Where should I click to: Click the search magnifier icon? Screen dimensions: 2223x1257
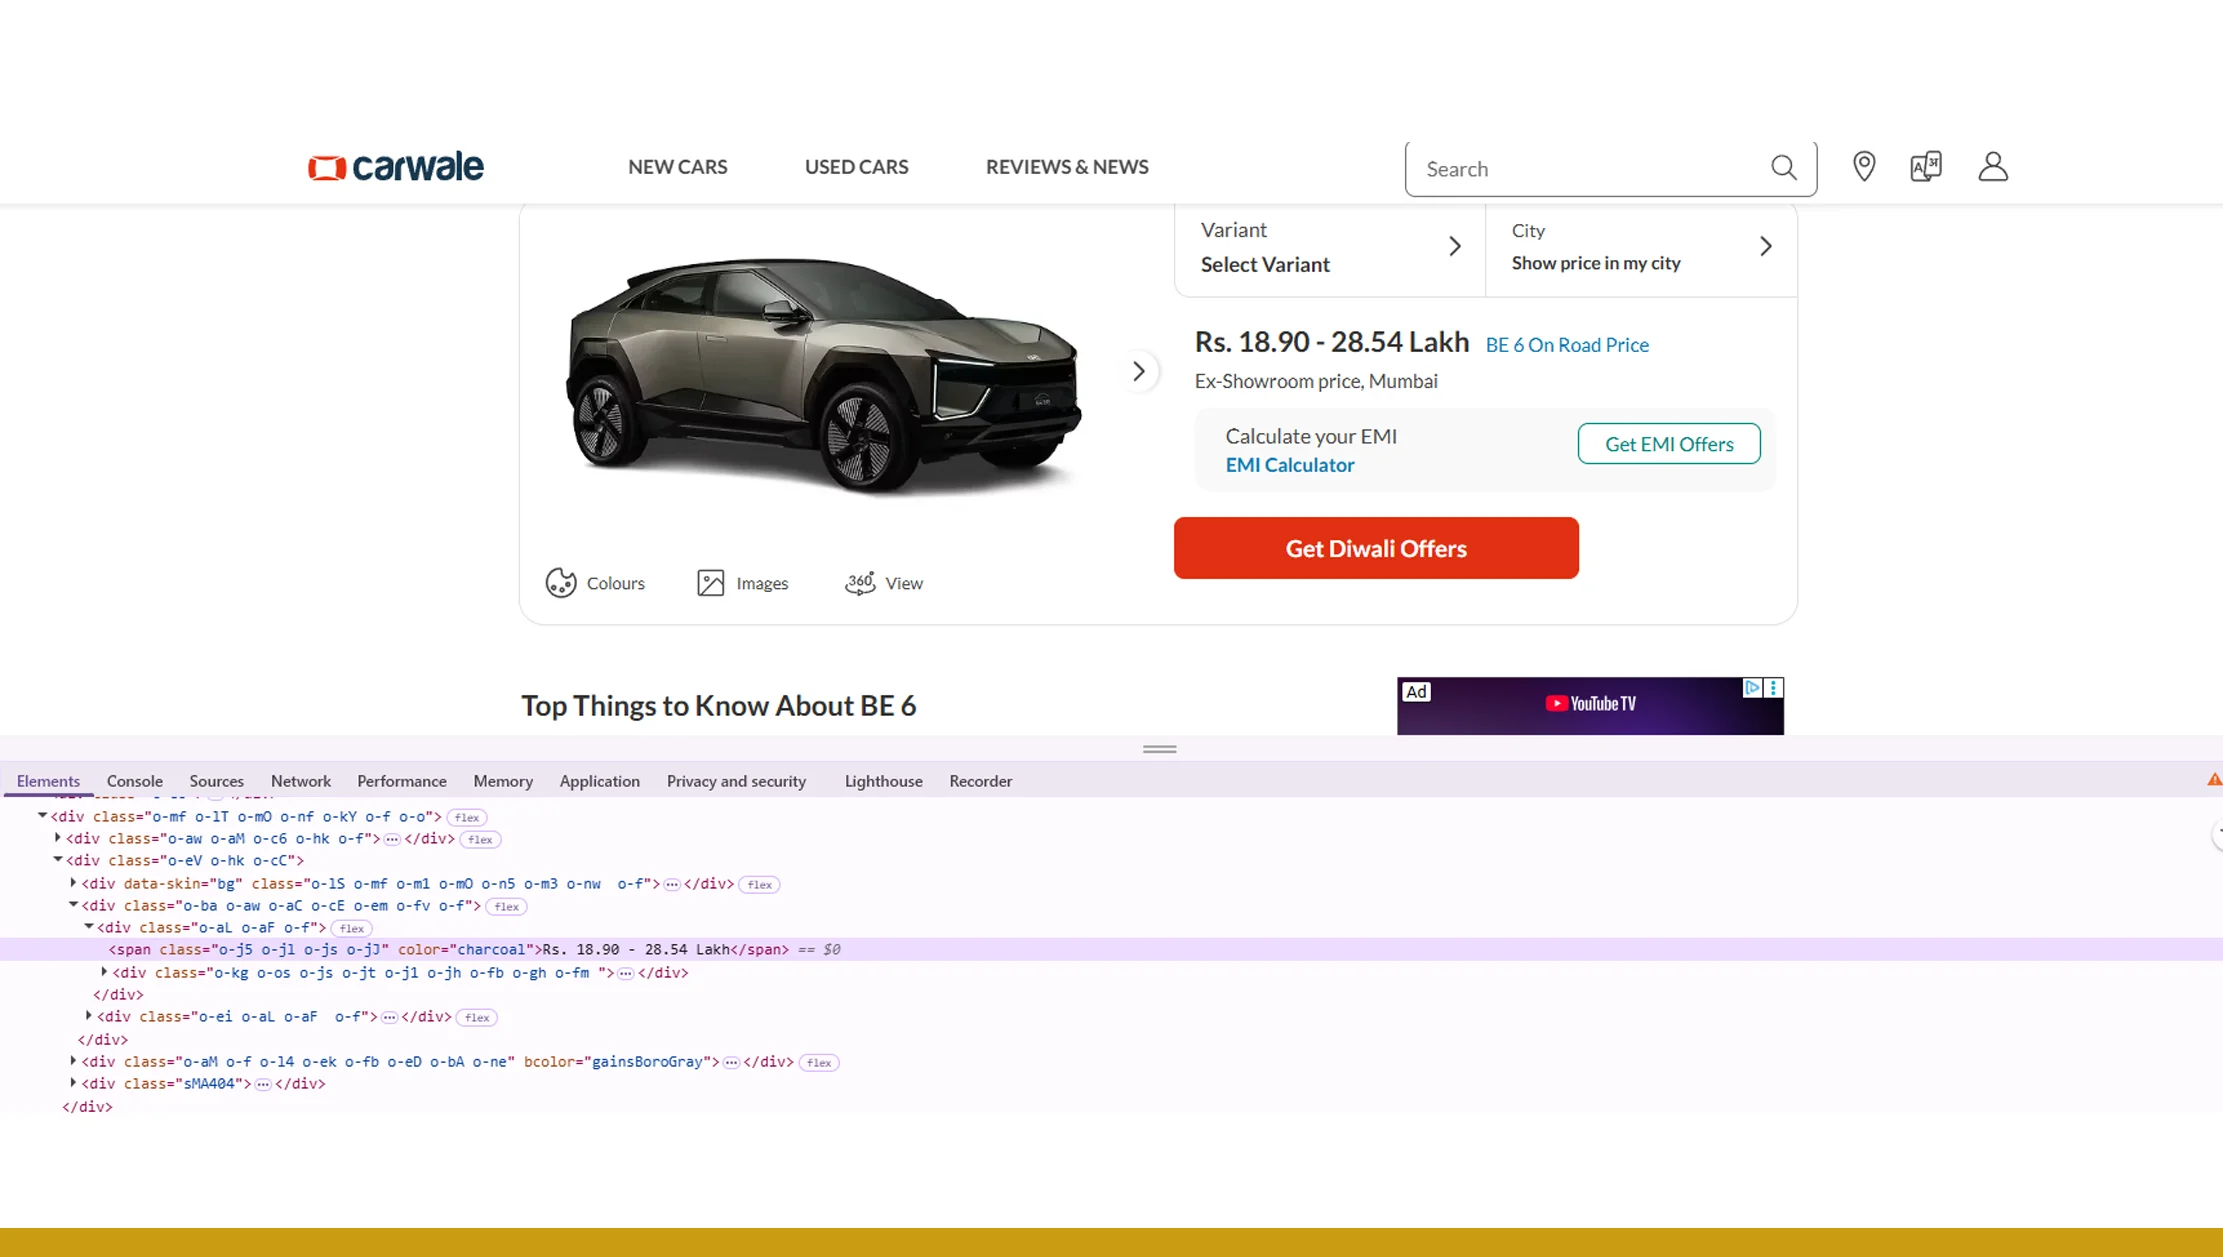[x=1784, y=167]
